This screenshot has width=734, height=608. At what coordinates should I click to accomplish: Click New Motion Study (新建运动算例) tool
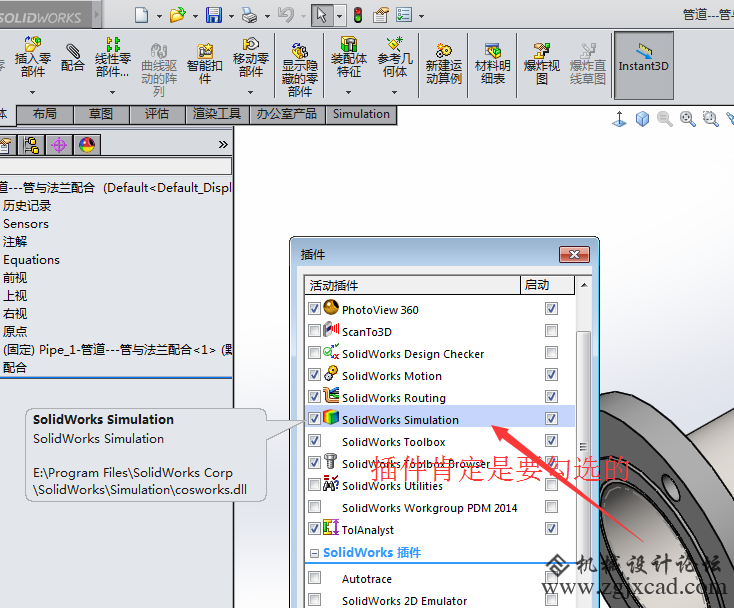[444, 64]
